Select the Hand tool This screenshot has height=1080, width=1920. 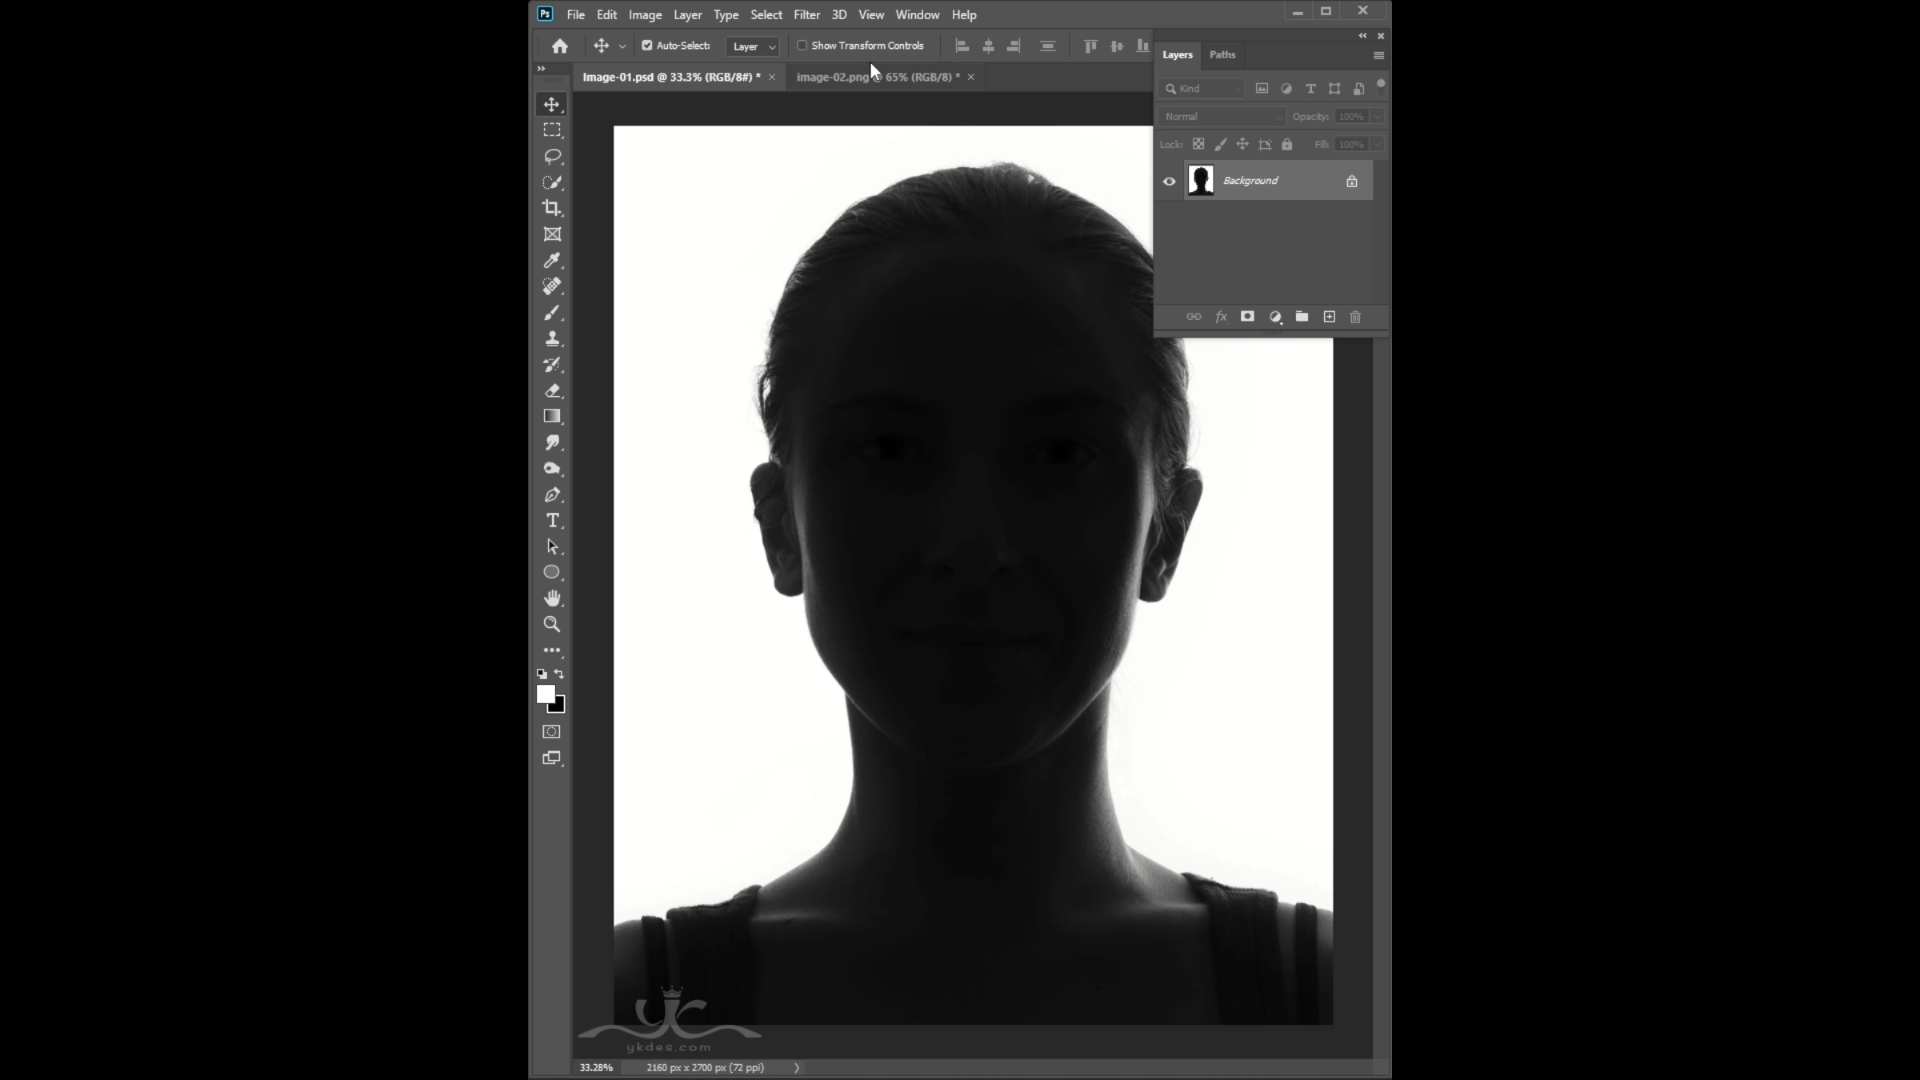[552, 598]
